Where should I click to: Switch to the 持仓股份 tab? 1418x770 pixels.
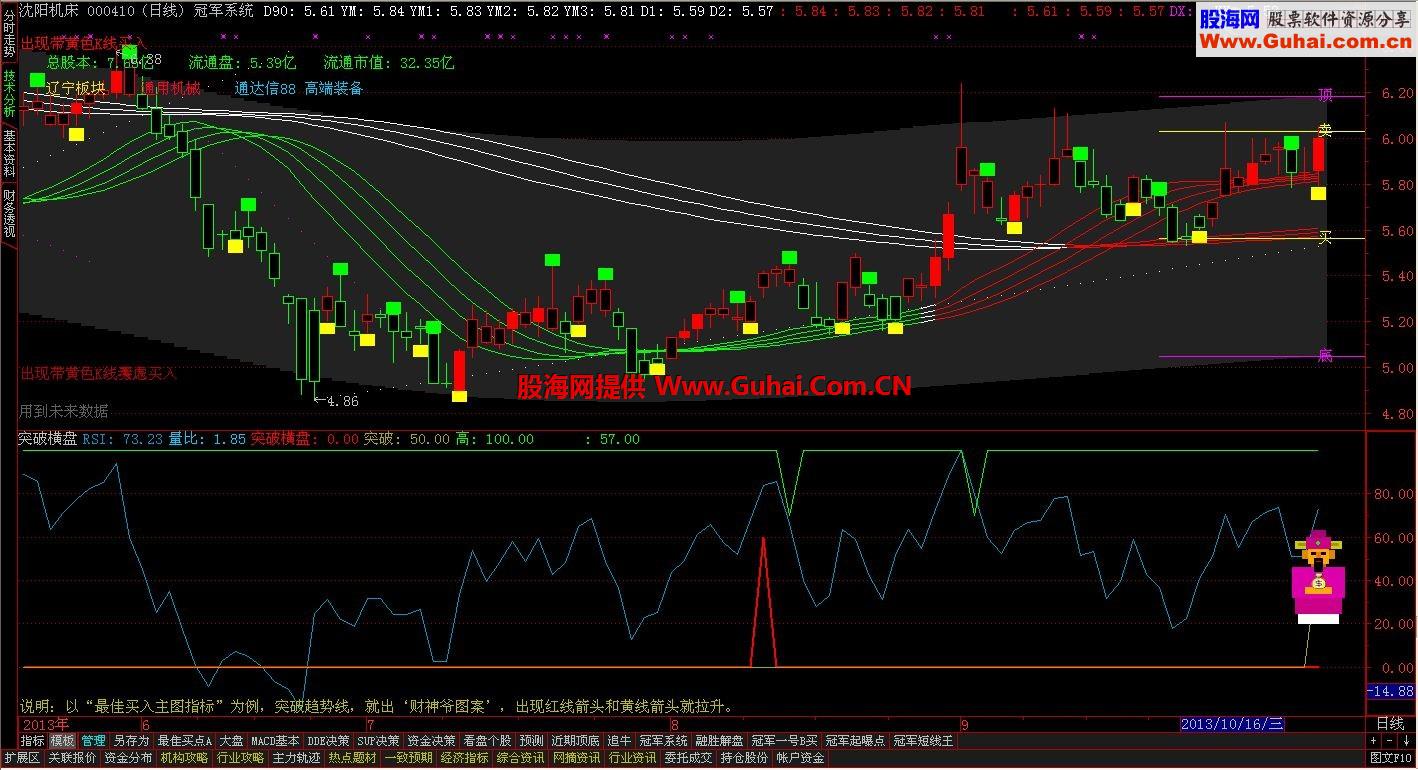pyautogui.click(x=744, y=758)
